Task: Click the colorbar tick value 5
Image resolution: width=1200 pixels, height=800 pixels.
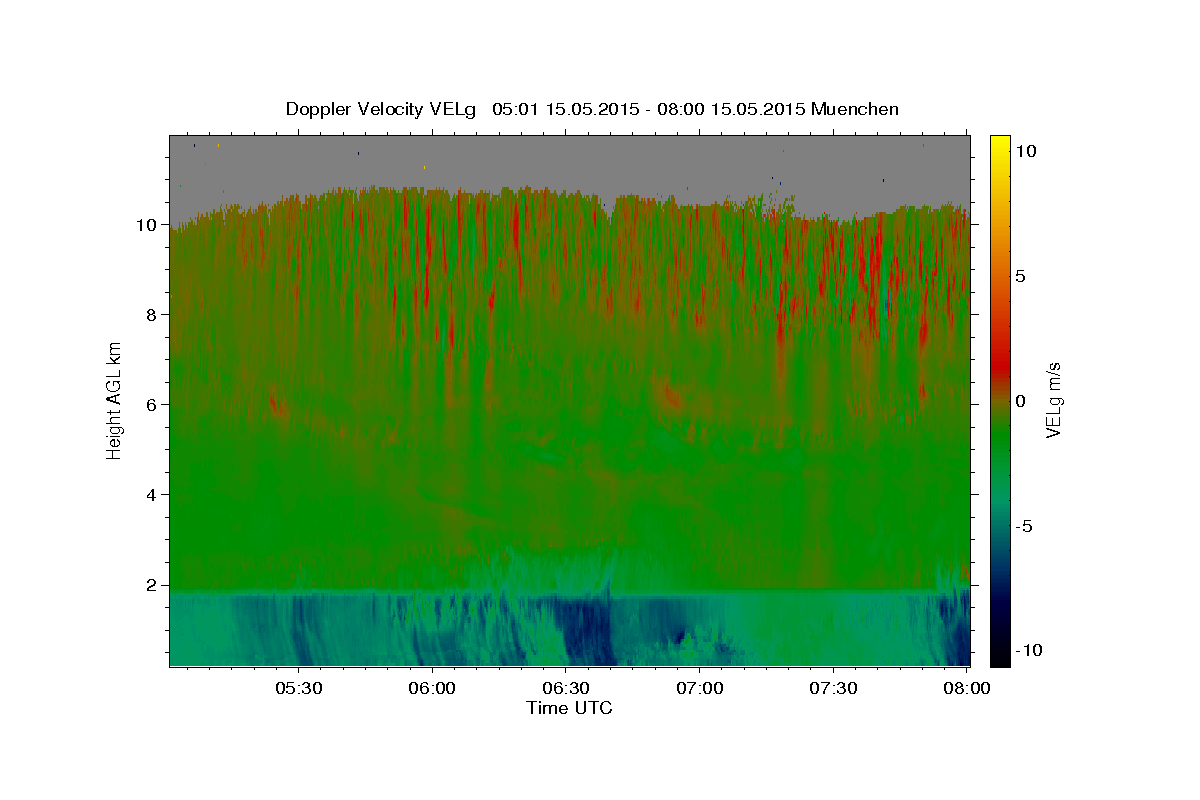Action: [x=1021, y=276]
